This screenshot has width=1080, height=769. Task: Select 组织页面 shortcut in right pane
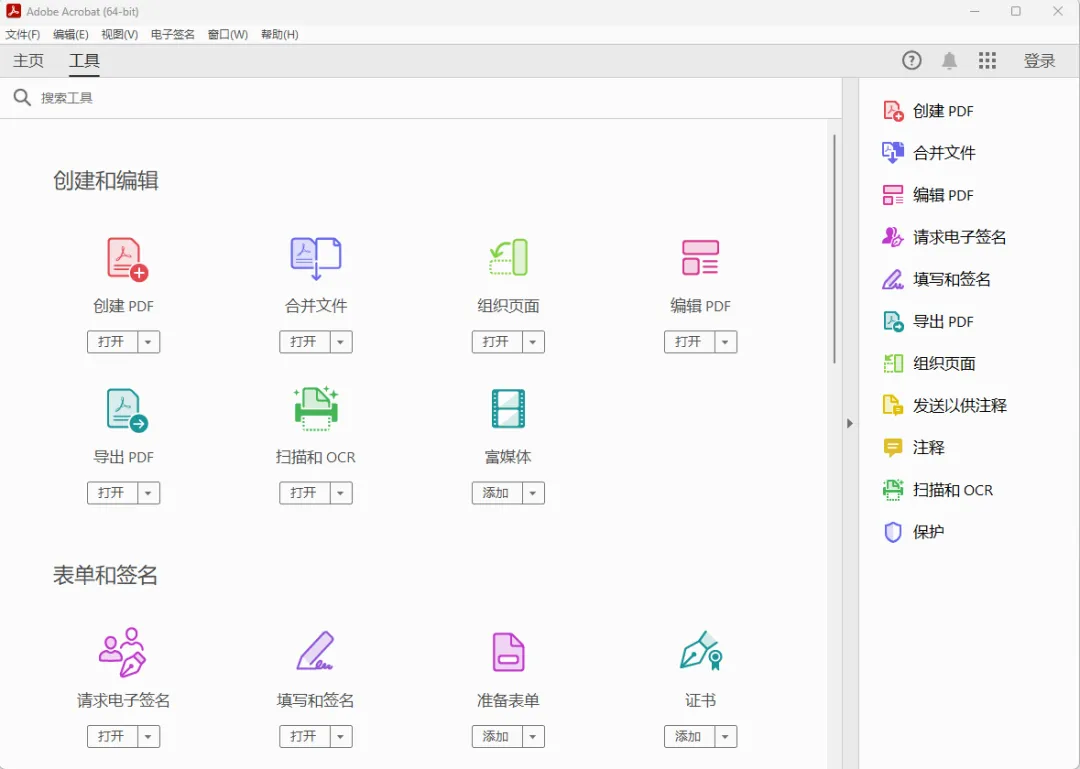click(x=928, y=363)
